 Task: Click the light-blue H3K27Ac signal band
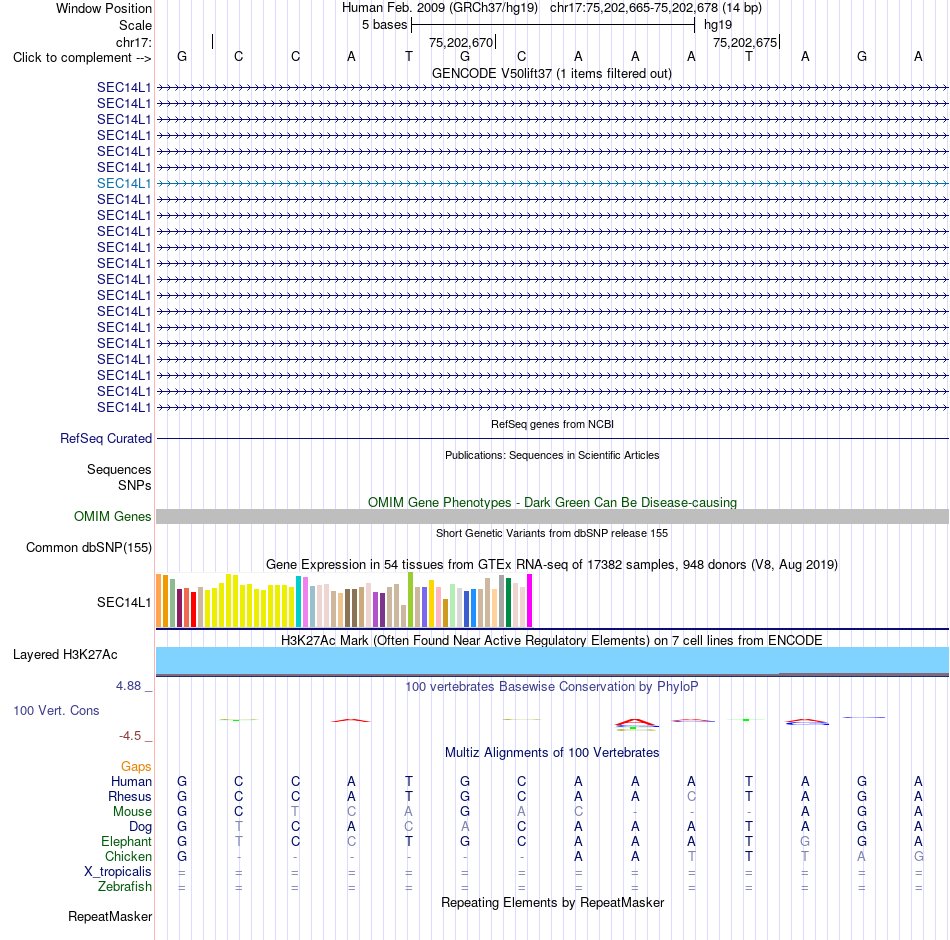click(x=552, y=661)
